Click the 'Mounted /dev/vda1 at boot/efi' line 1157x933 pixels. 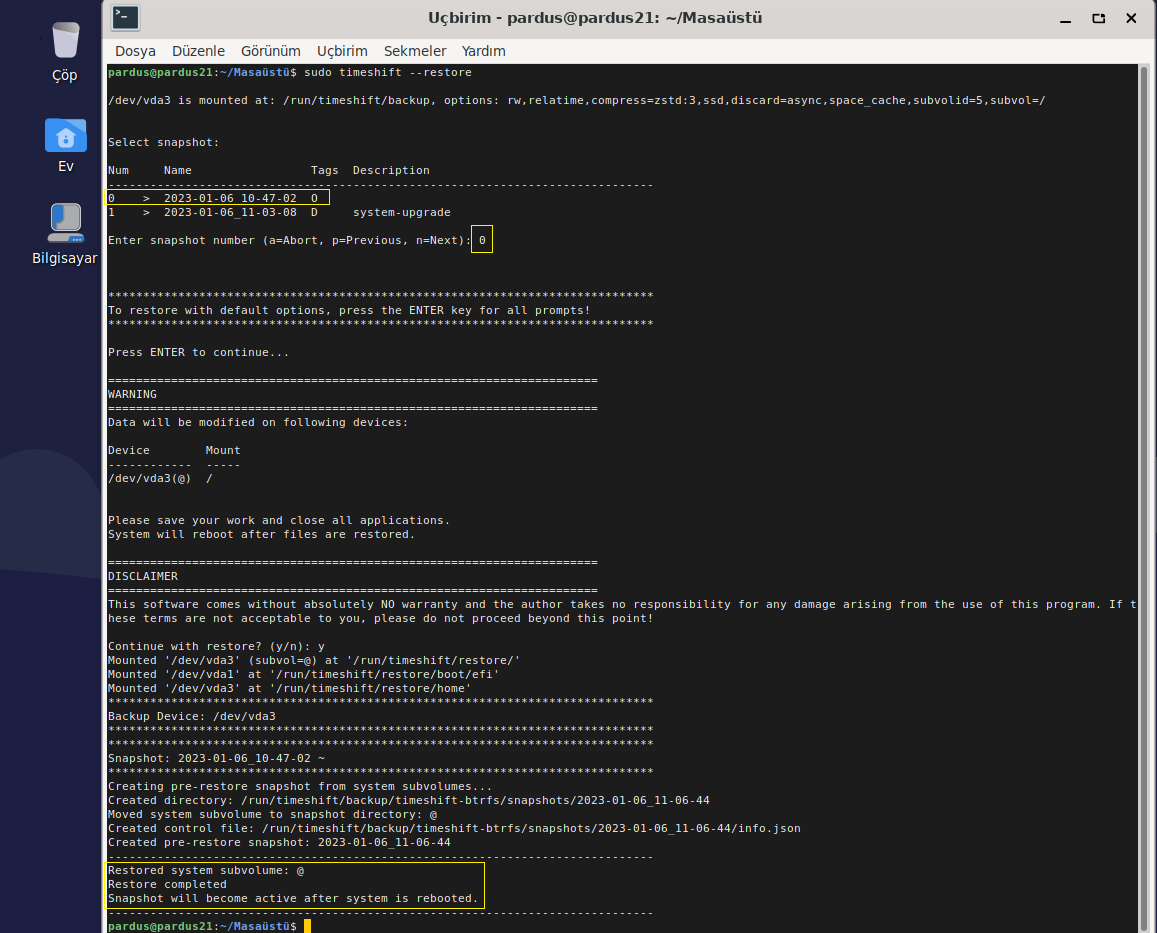(303, 674)
